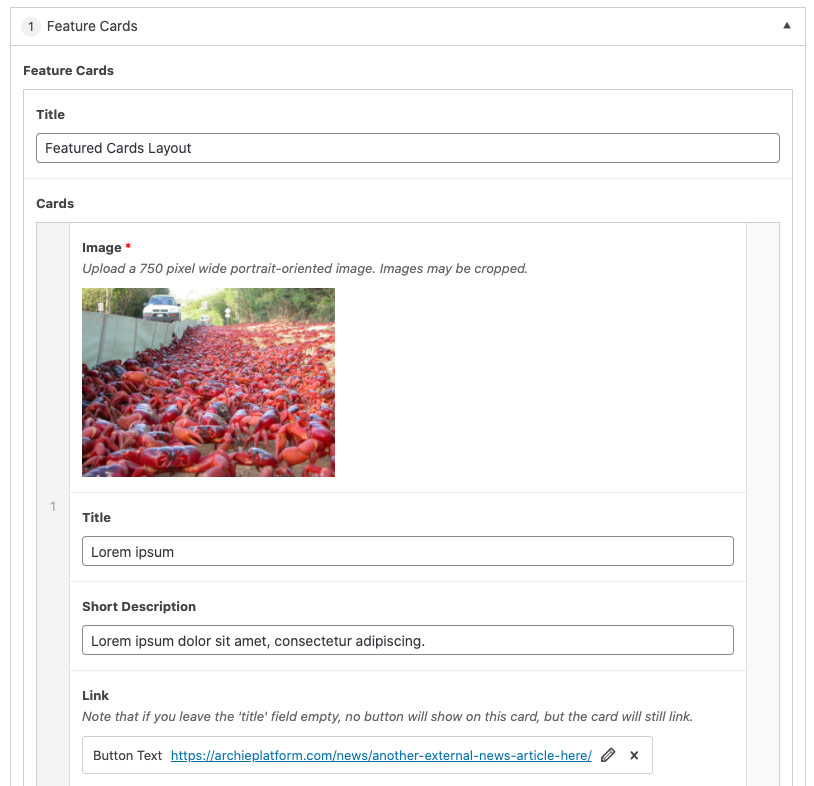814x786 pixels.
Task: Click the pencil icon to edit link
Action: click(x=608, y=756)
